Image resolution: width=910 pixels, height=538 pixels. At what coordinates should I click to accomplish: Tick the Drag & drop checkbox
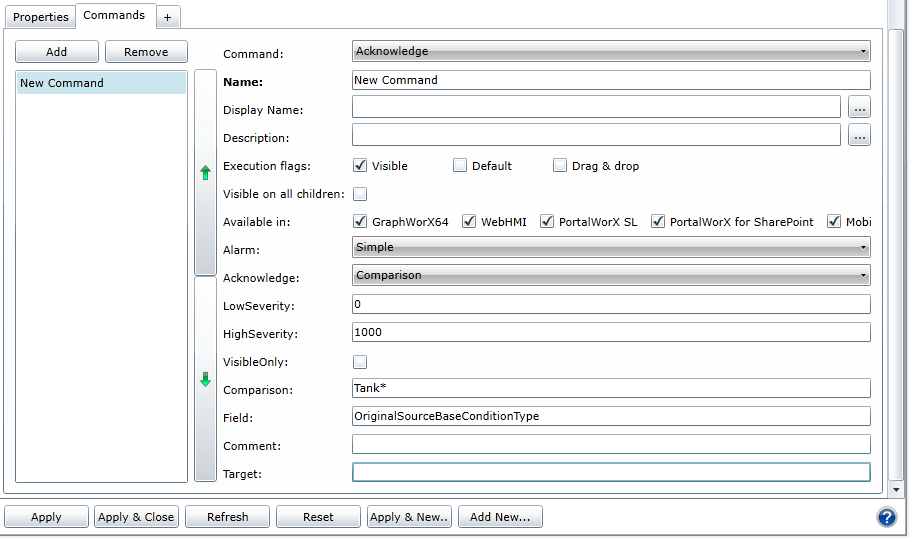560,166
